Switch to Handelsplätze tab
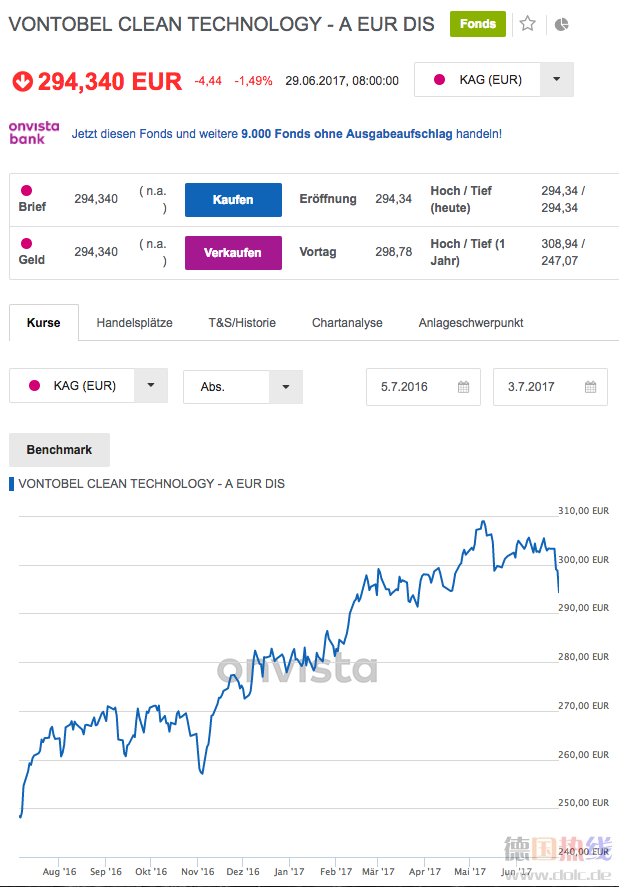Image resolution: width=619 pixels, height=887 pixels. click(135, 322)
